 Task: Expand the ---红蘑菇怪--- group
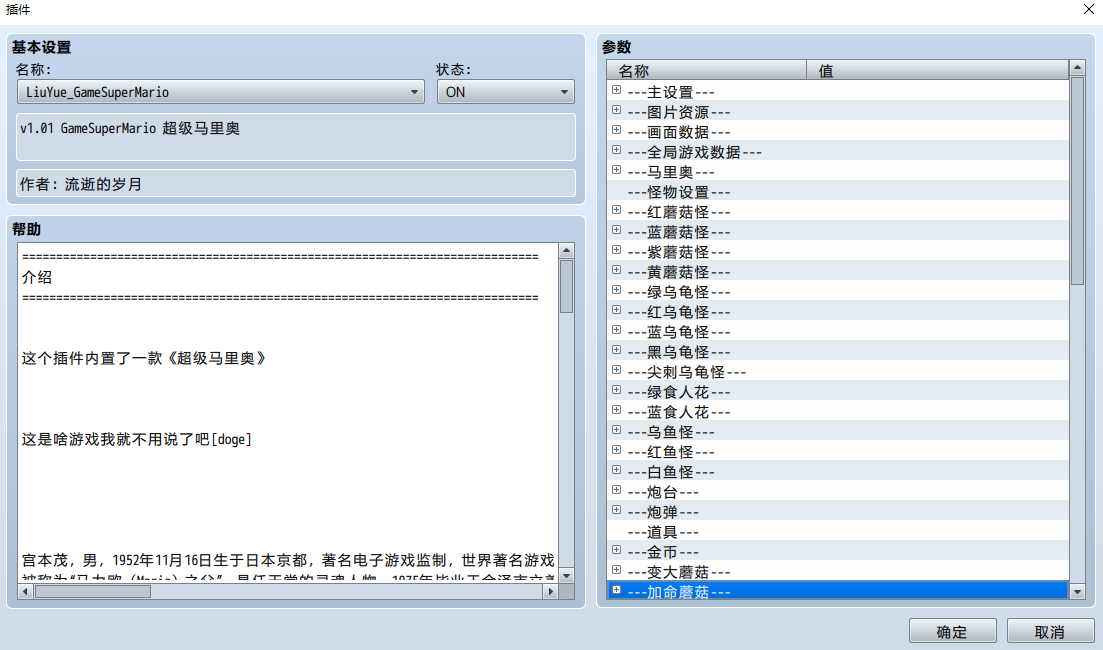pos(616,210)
